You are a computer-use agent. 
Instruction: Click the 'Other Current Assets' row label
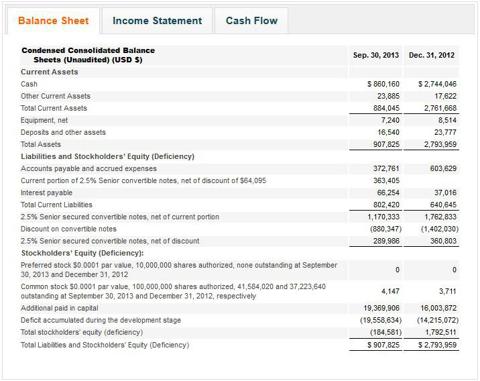click(55, 96)
